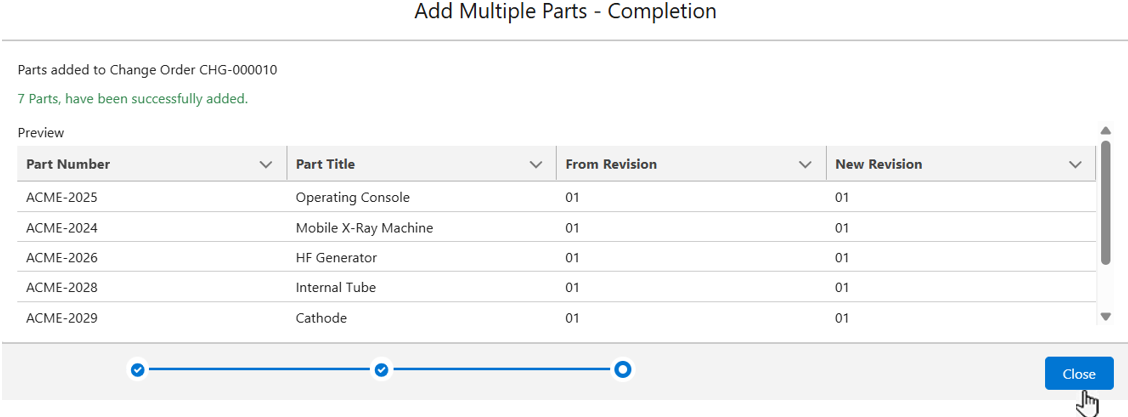Sort by the Part Number column header
The height and width of the screenshot is (417, 1128).
(68, 164)
